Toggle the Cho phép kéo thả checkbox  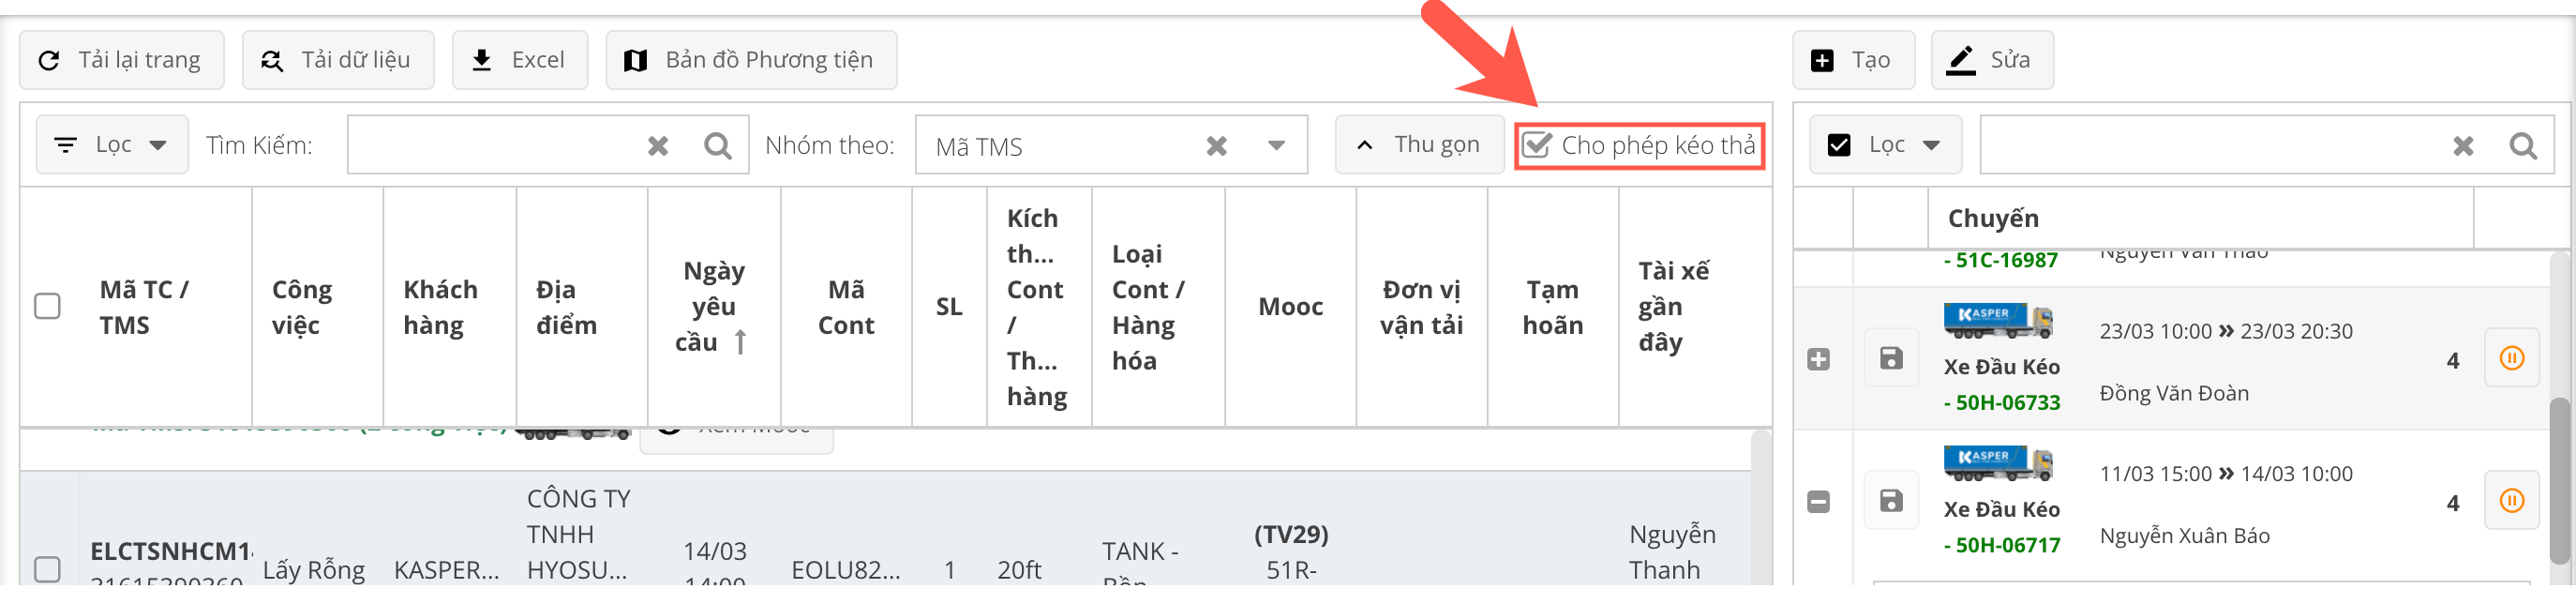1536,146
